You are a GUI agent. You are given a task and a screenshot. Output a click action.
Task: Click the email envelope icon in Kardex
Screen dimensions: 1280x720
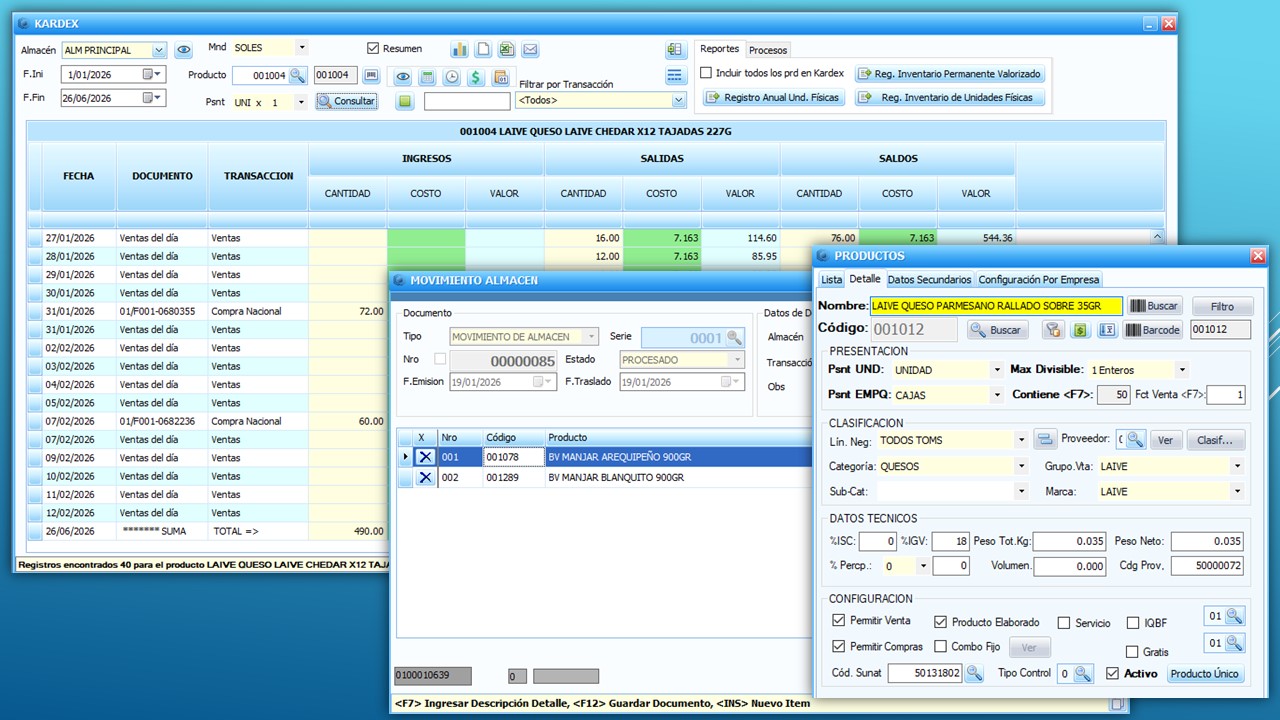(x=530, y=49)
